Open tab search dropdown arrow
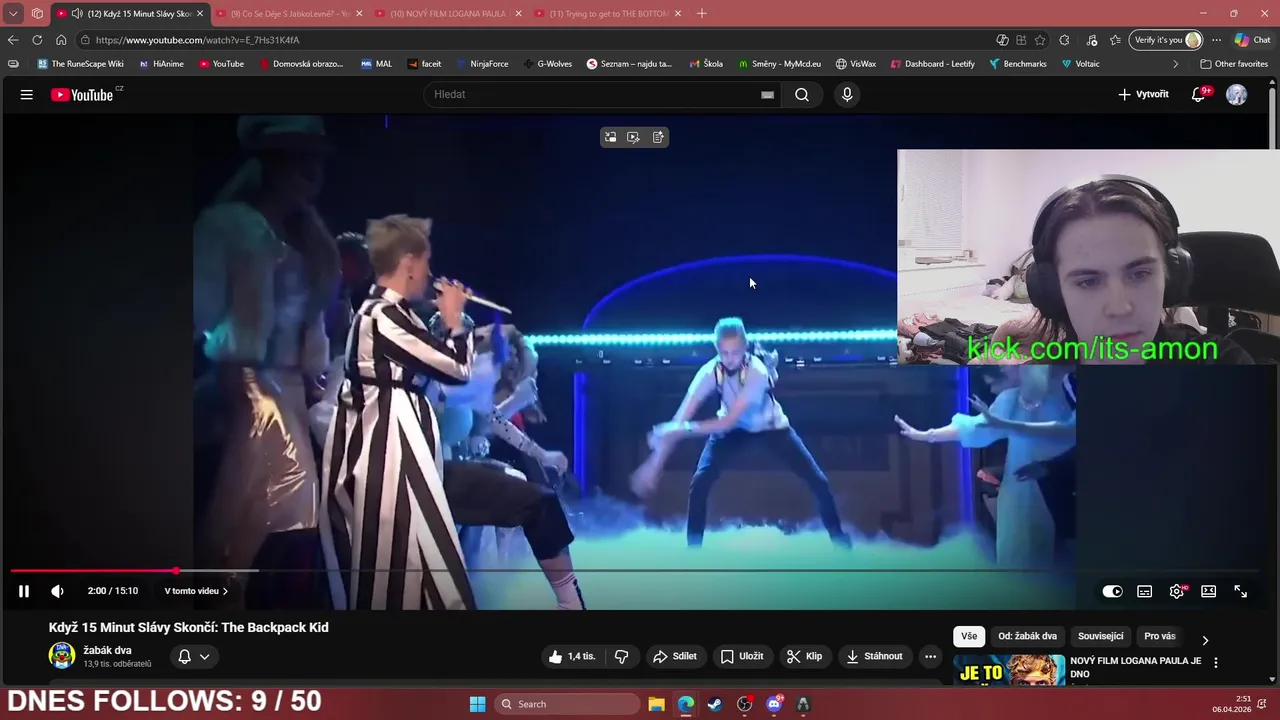 (13, 14)
